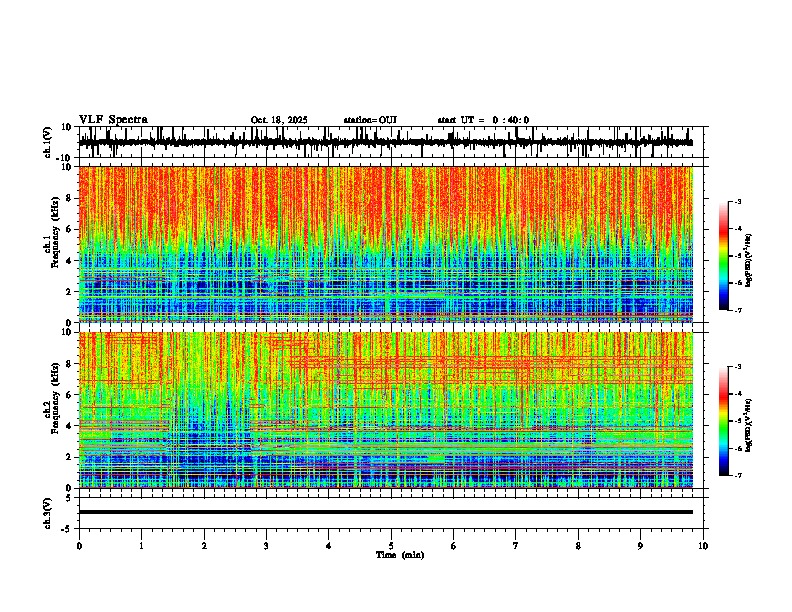
Task: Click the ch.1 spectrogram color scale bar
Action: click(723, 256)
